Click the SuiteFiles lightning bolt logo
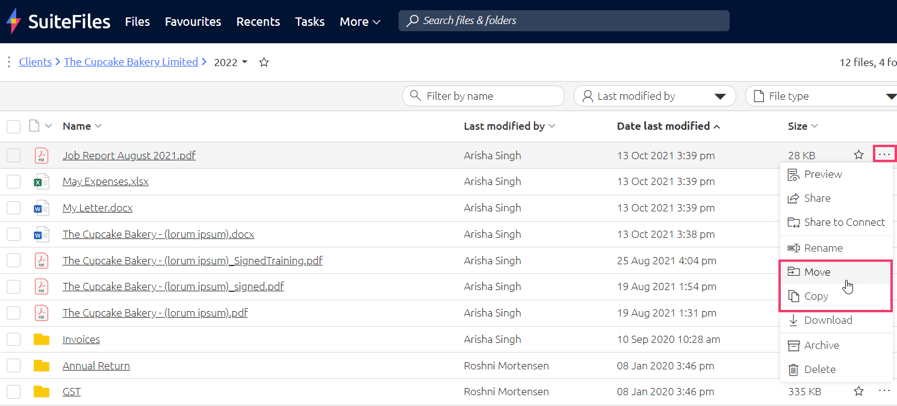Viewport: 897px width, 406px height. pos(13,21)
